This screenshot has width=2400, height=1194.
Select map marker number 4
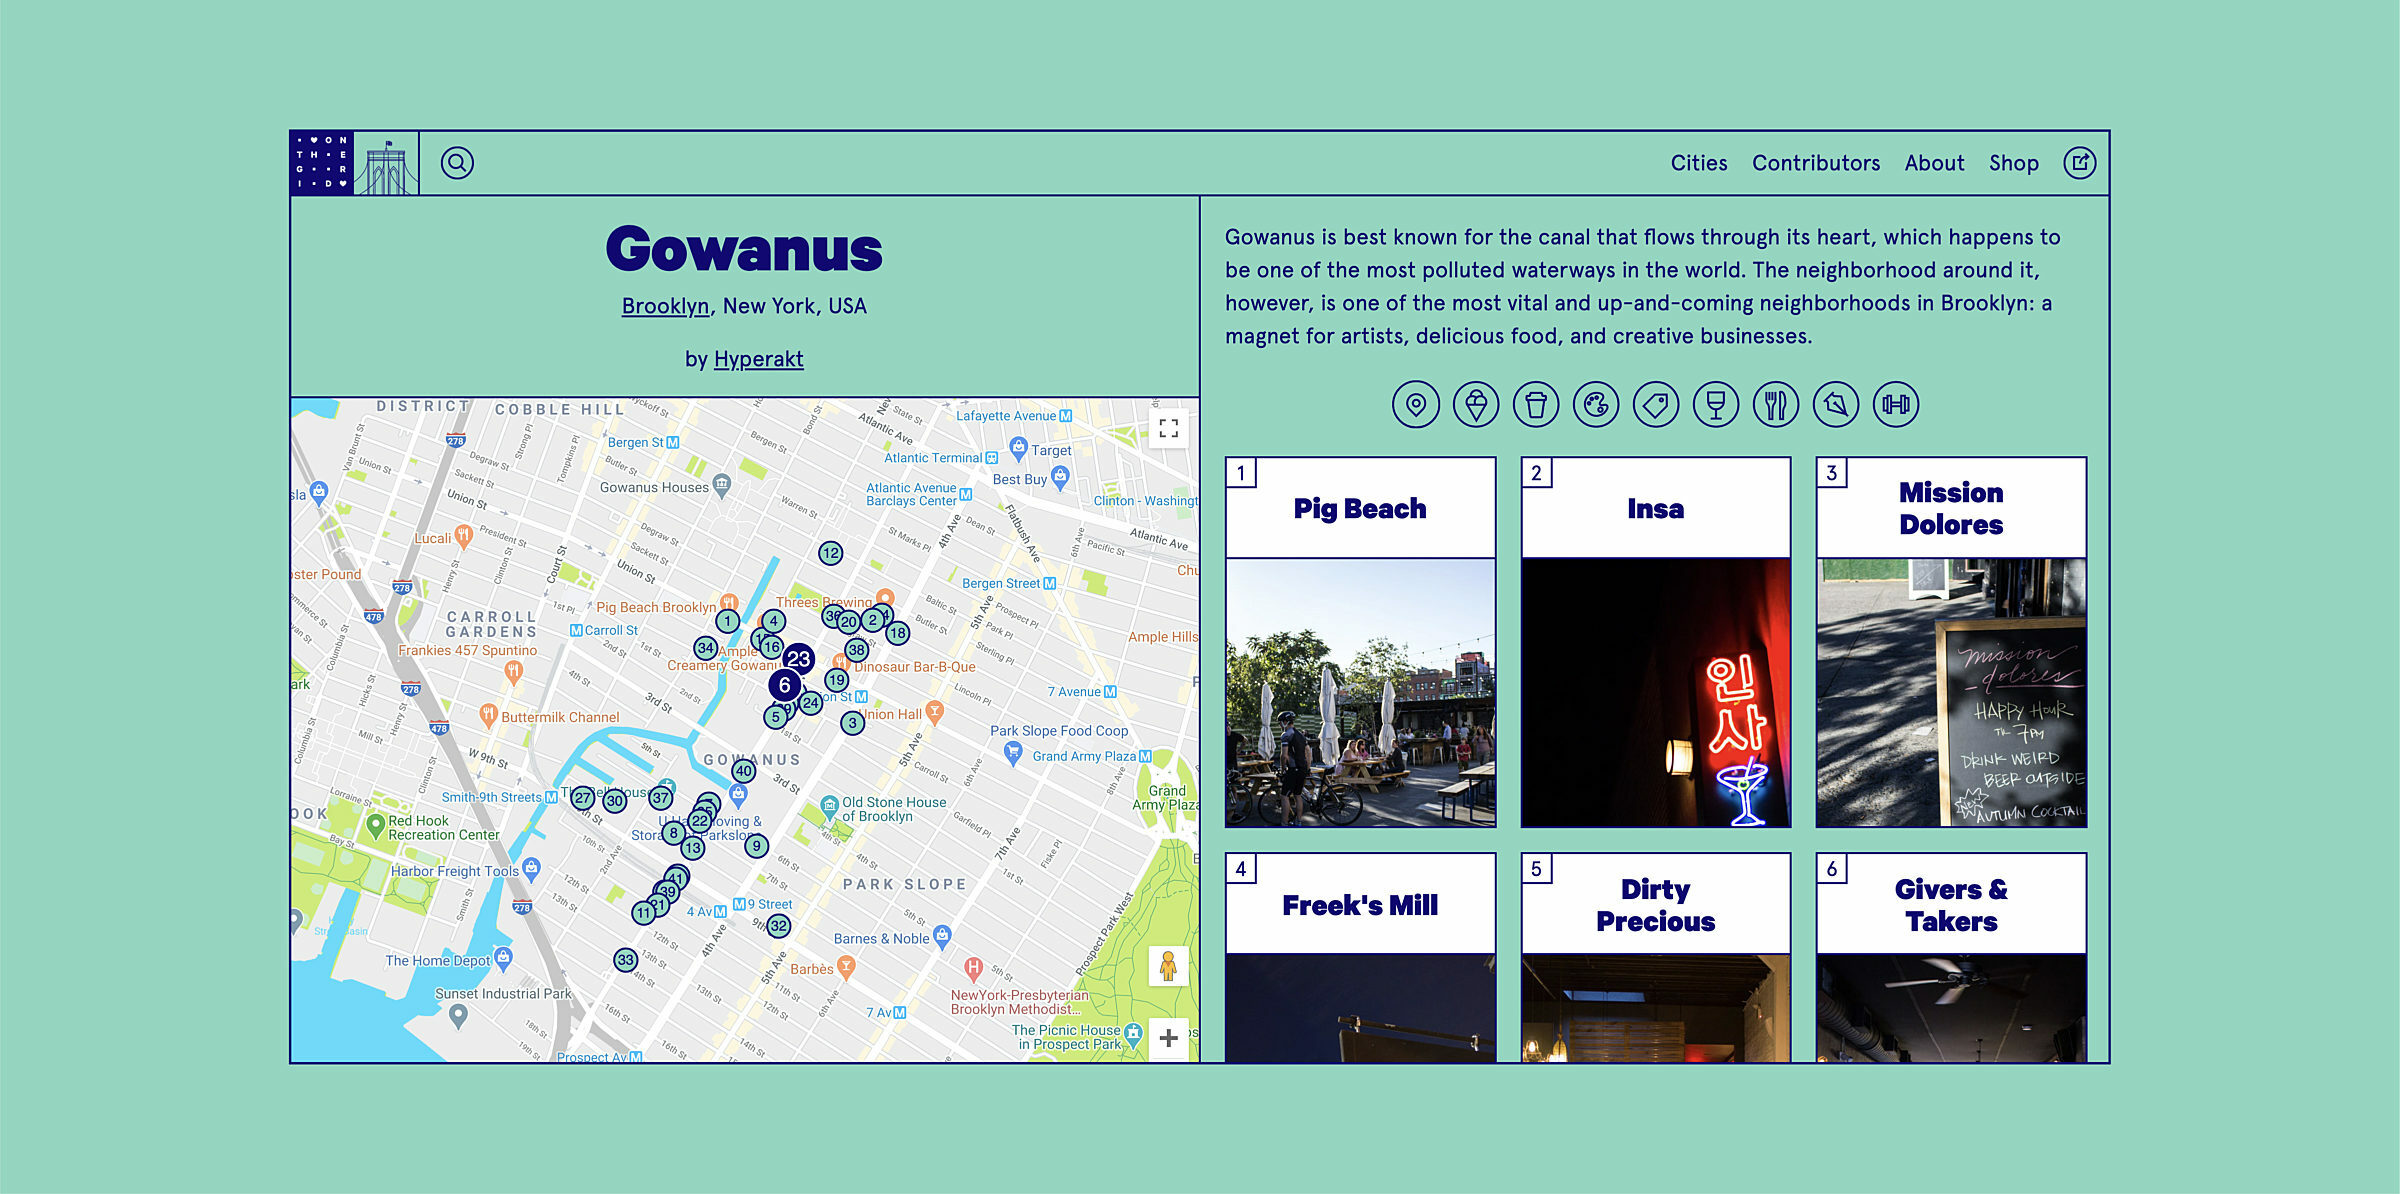pos(773,621)
